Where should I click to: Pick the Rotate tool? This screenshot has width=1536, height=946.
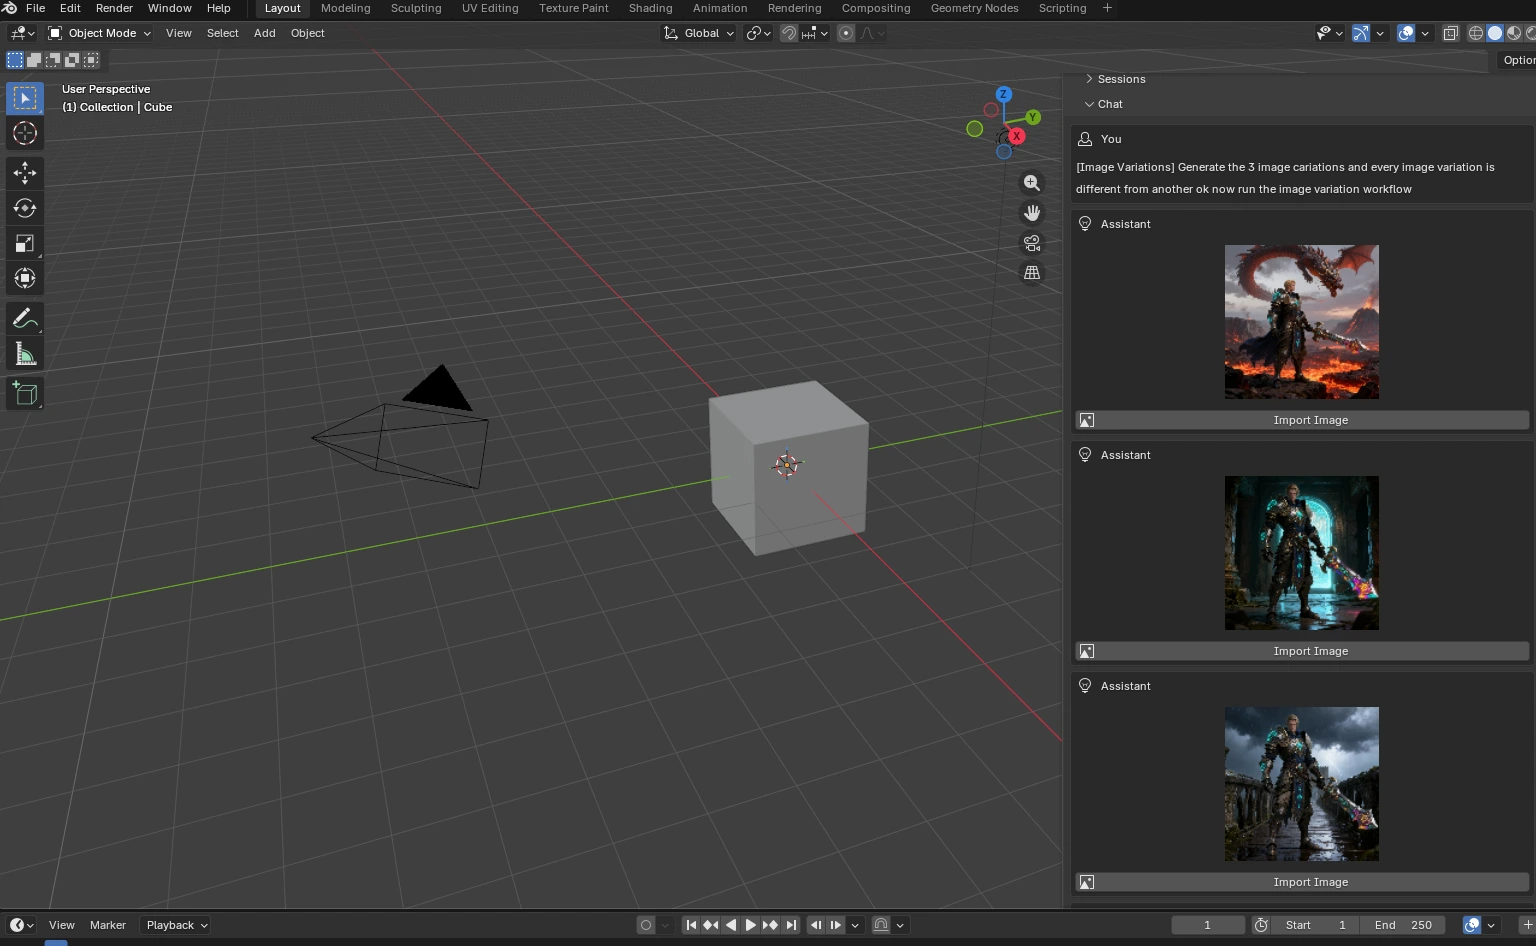pyautogui.click(x=25, y=208)
